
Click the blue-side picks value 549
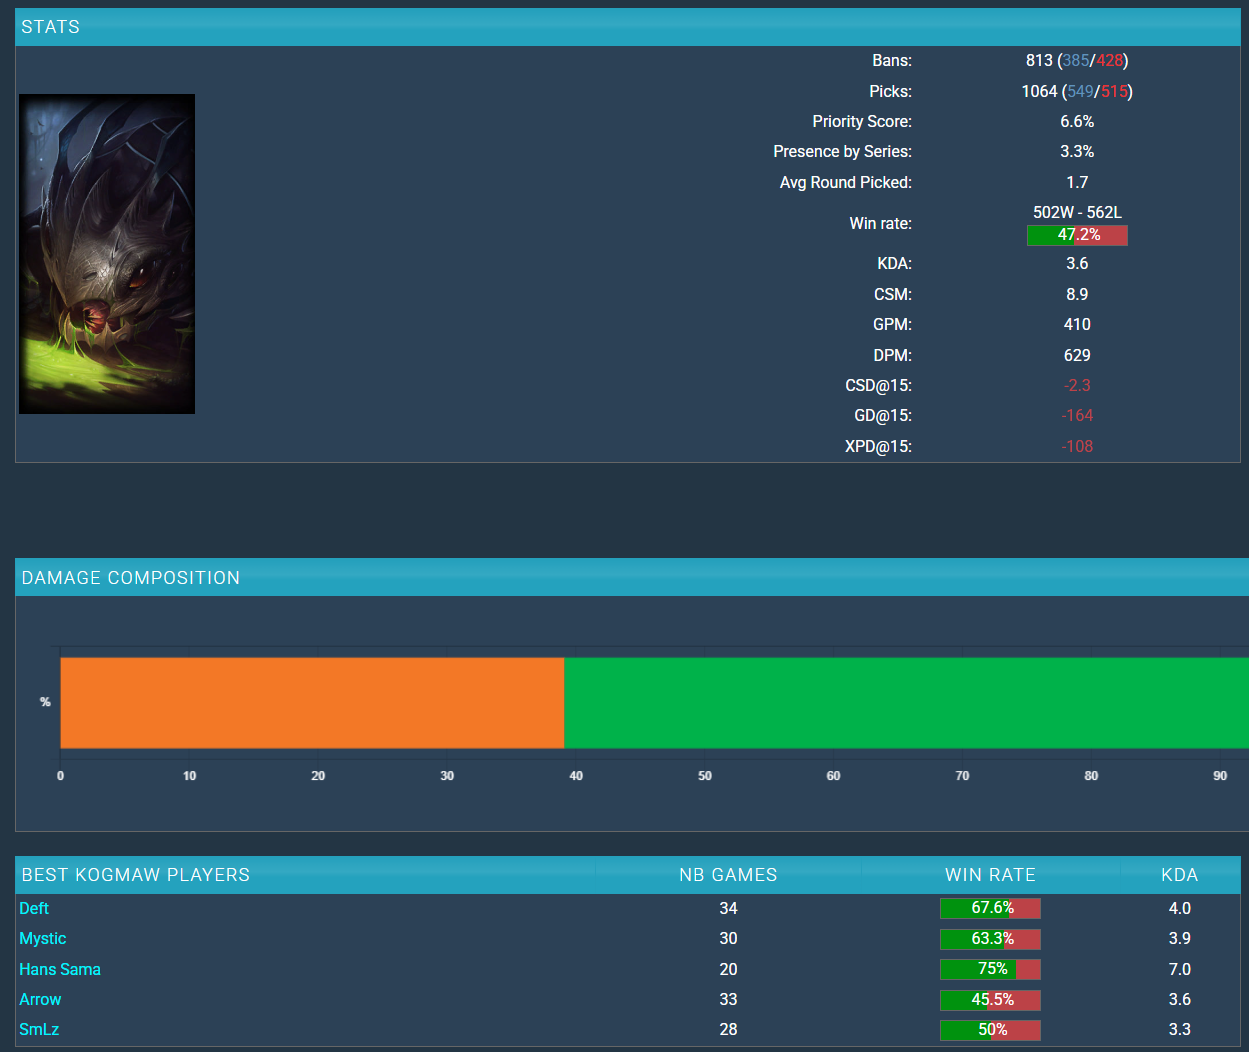1080,91
